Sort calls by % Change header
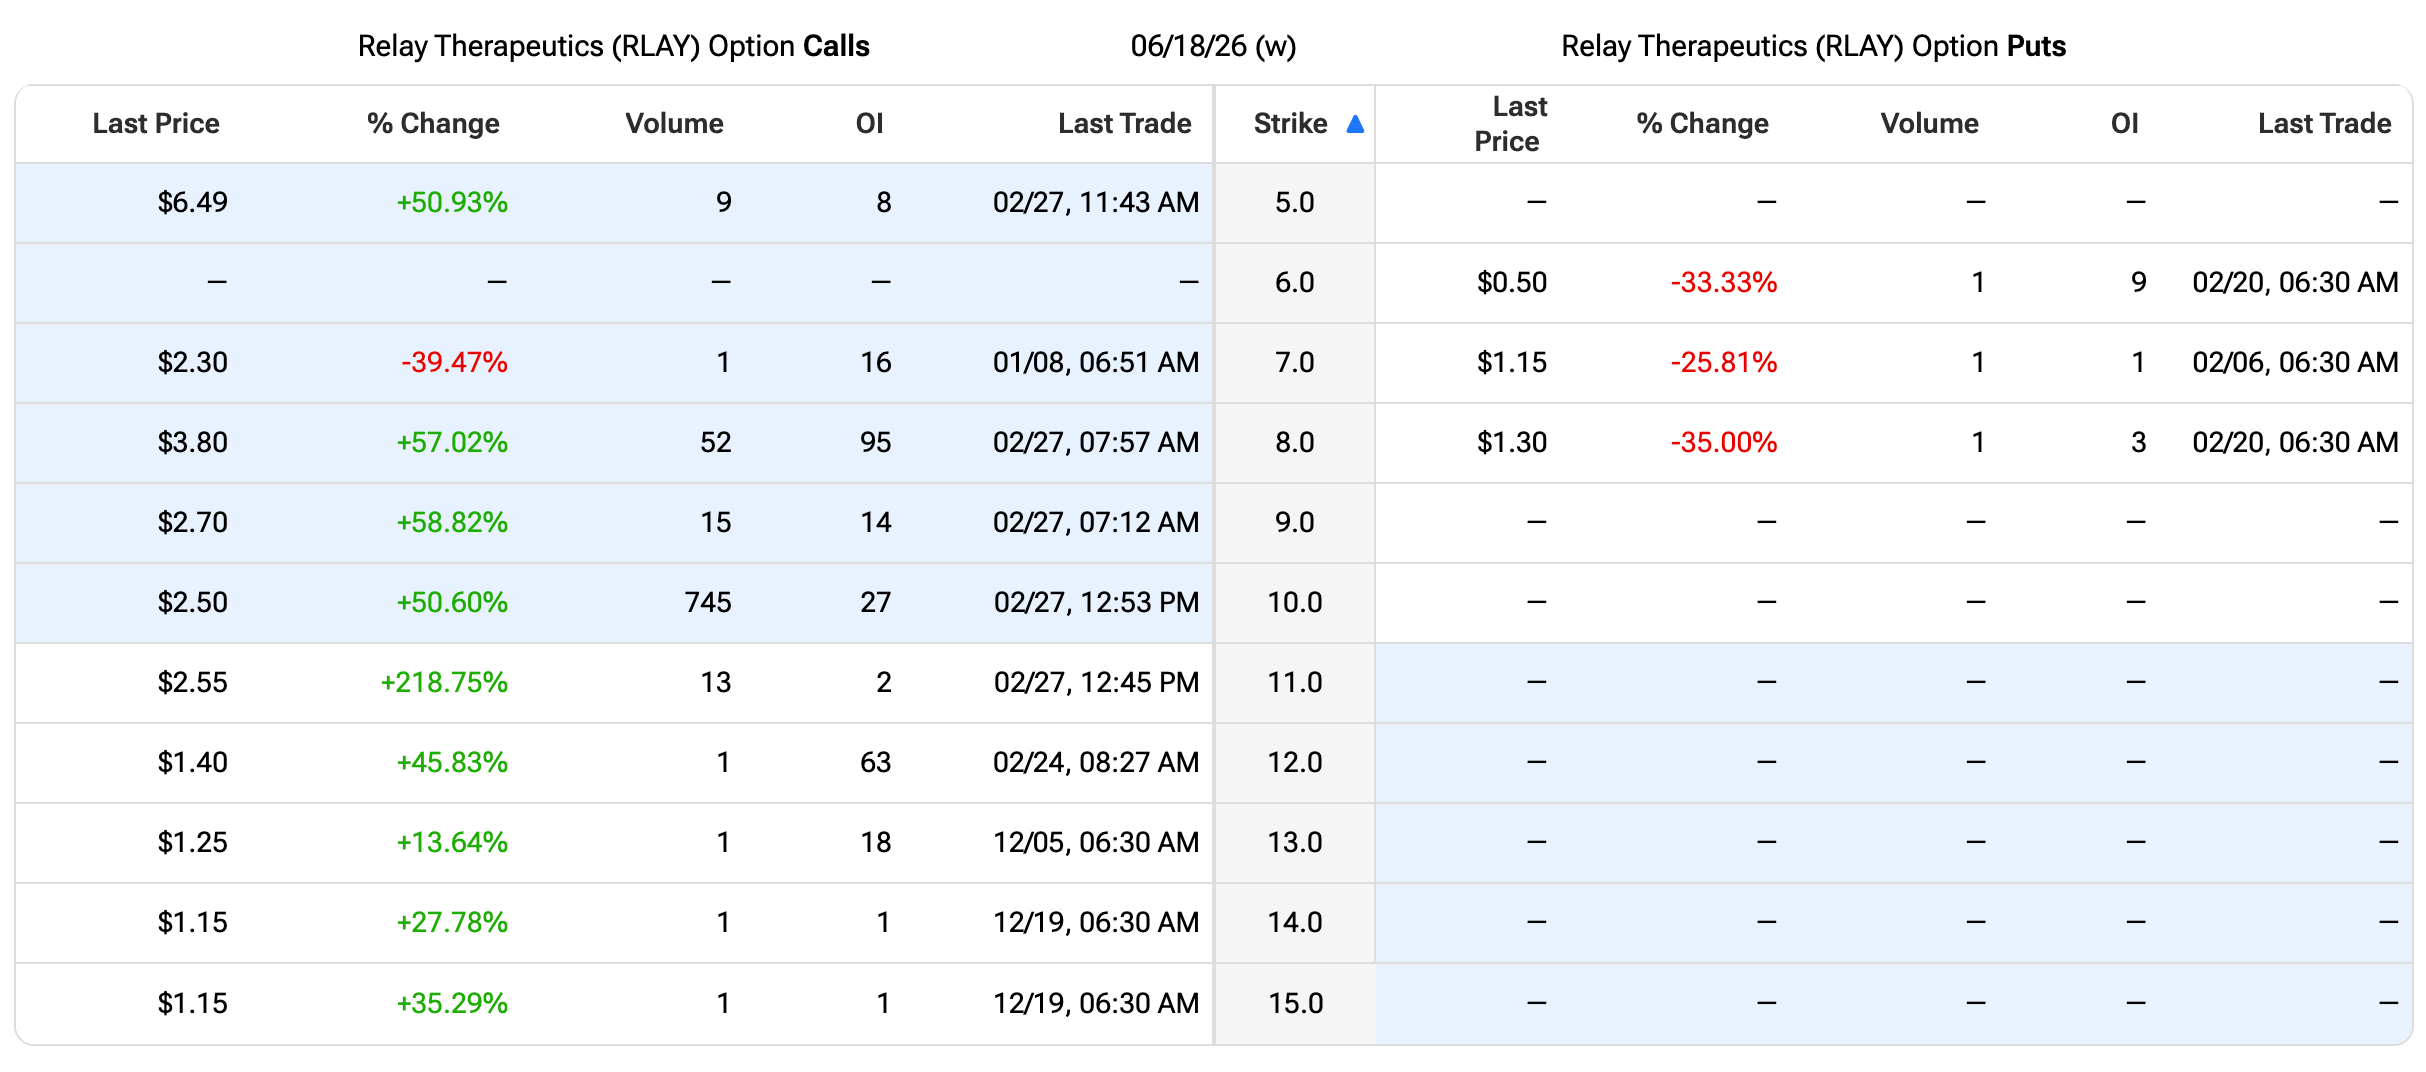 tap(433, 124)
